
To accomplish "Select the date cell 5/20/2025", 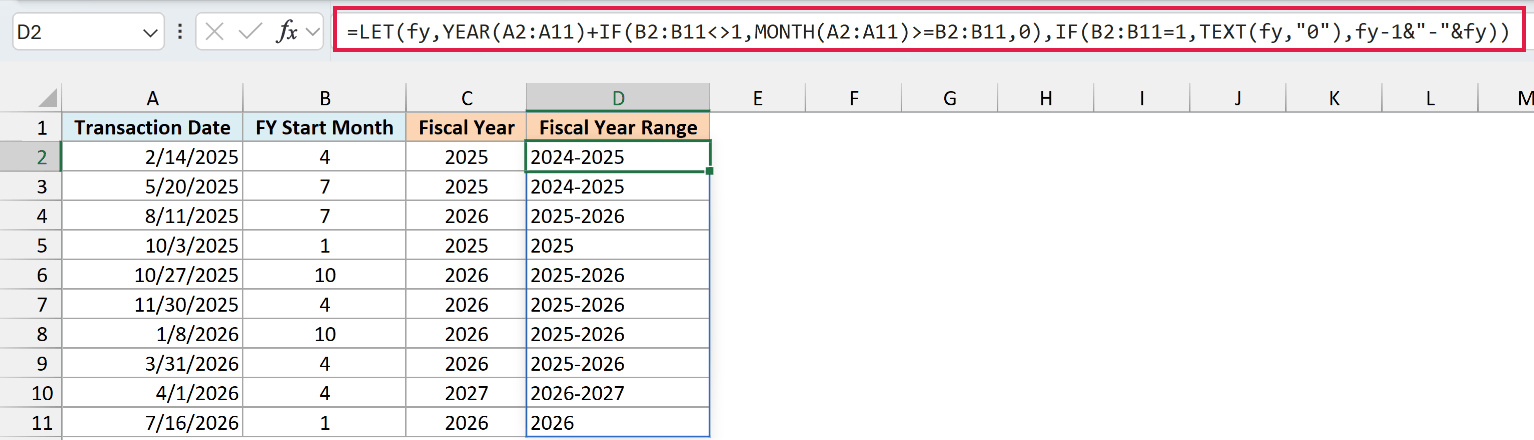I will [x=152, y=186].
